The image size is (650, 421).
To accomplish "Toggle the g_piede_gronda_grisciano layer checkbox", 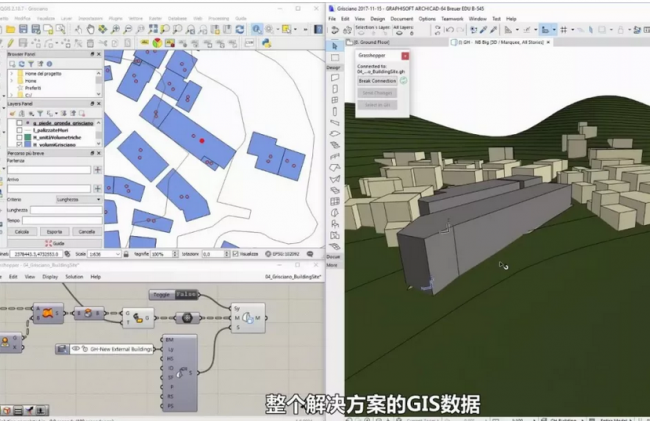I will coord(20,122).
